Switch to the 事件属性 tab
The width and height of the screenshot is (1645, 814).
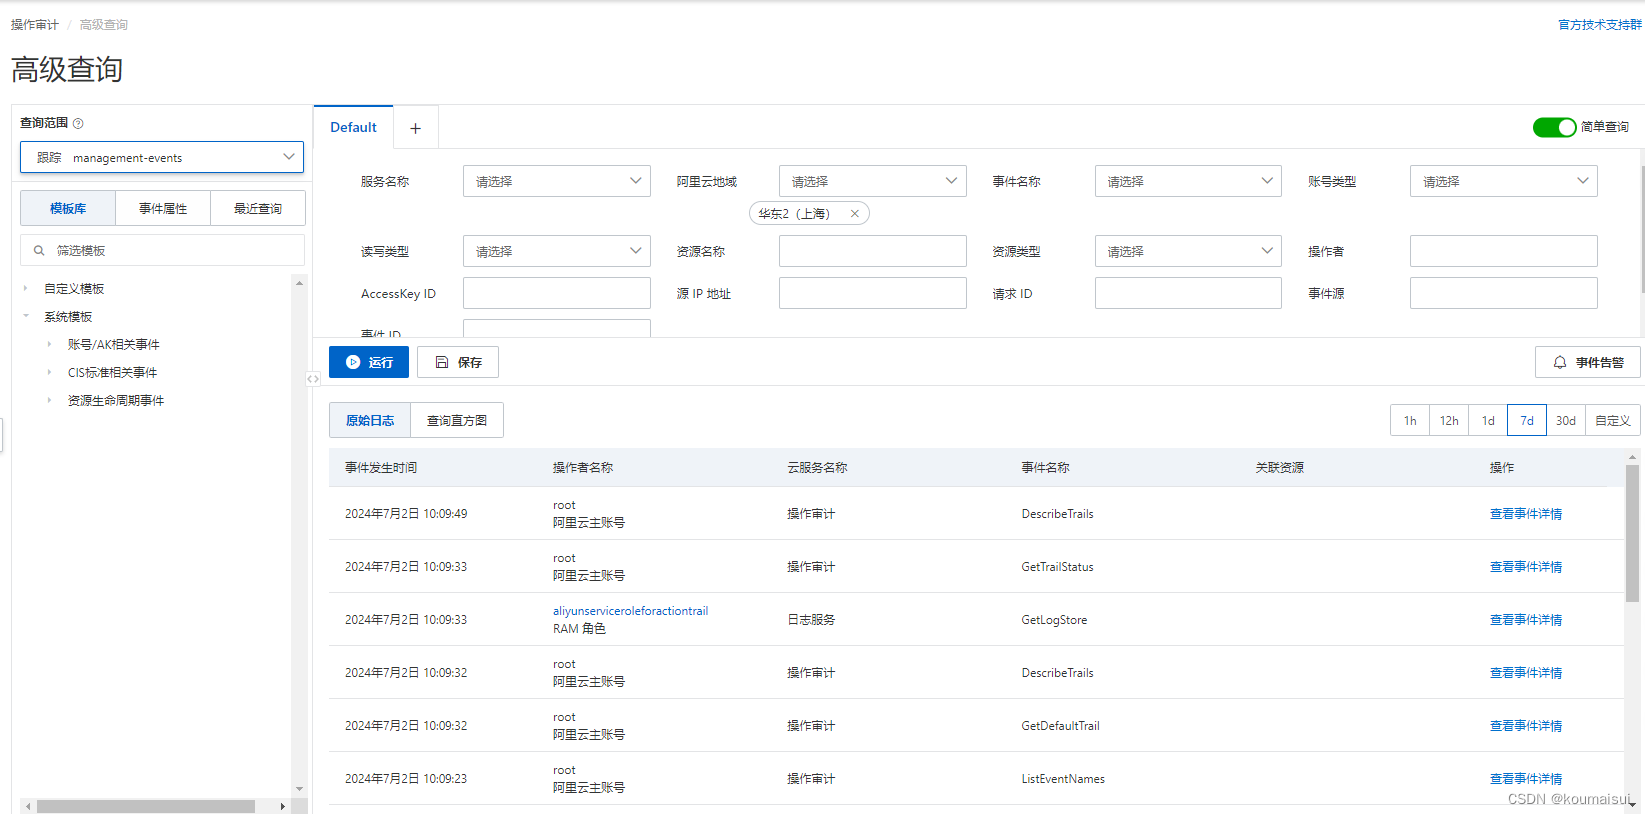coord(163,208)
